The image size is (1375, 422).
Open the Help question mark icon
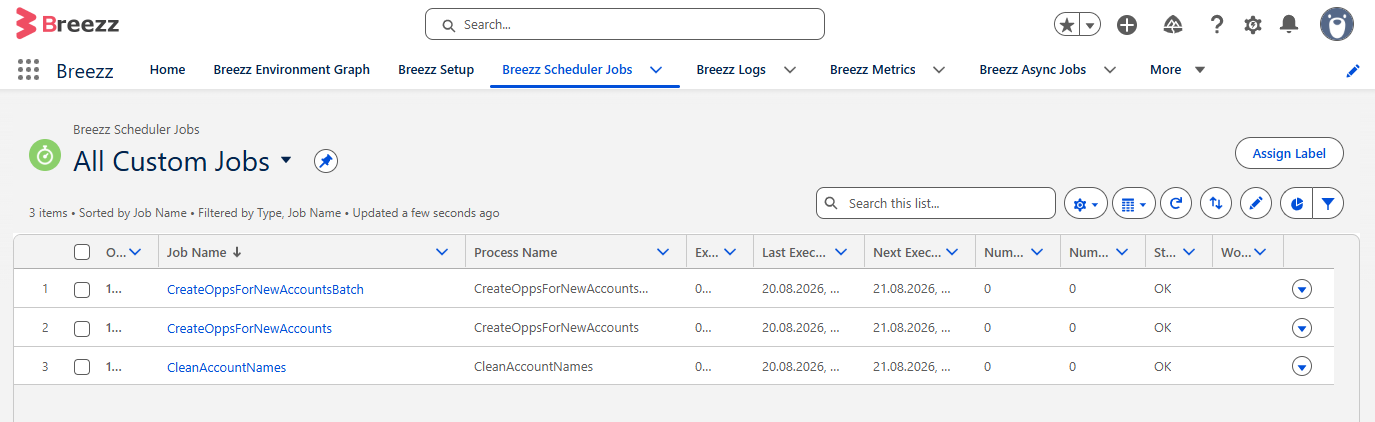(1217, 25)
